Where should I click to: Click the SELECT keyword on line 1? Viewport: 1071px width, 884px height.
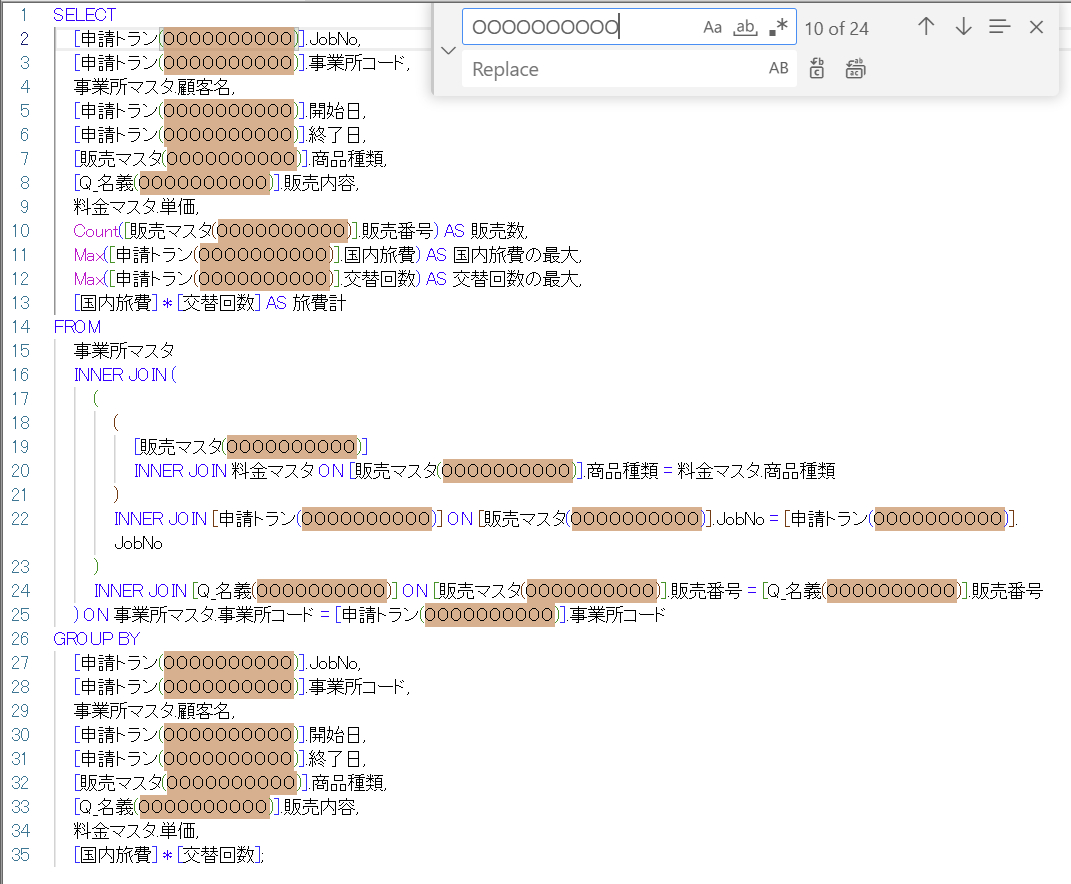(x=84, y=14)
